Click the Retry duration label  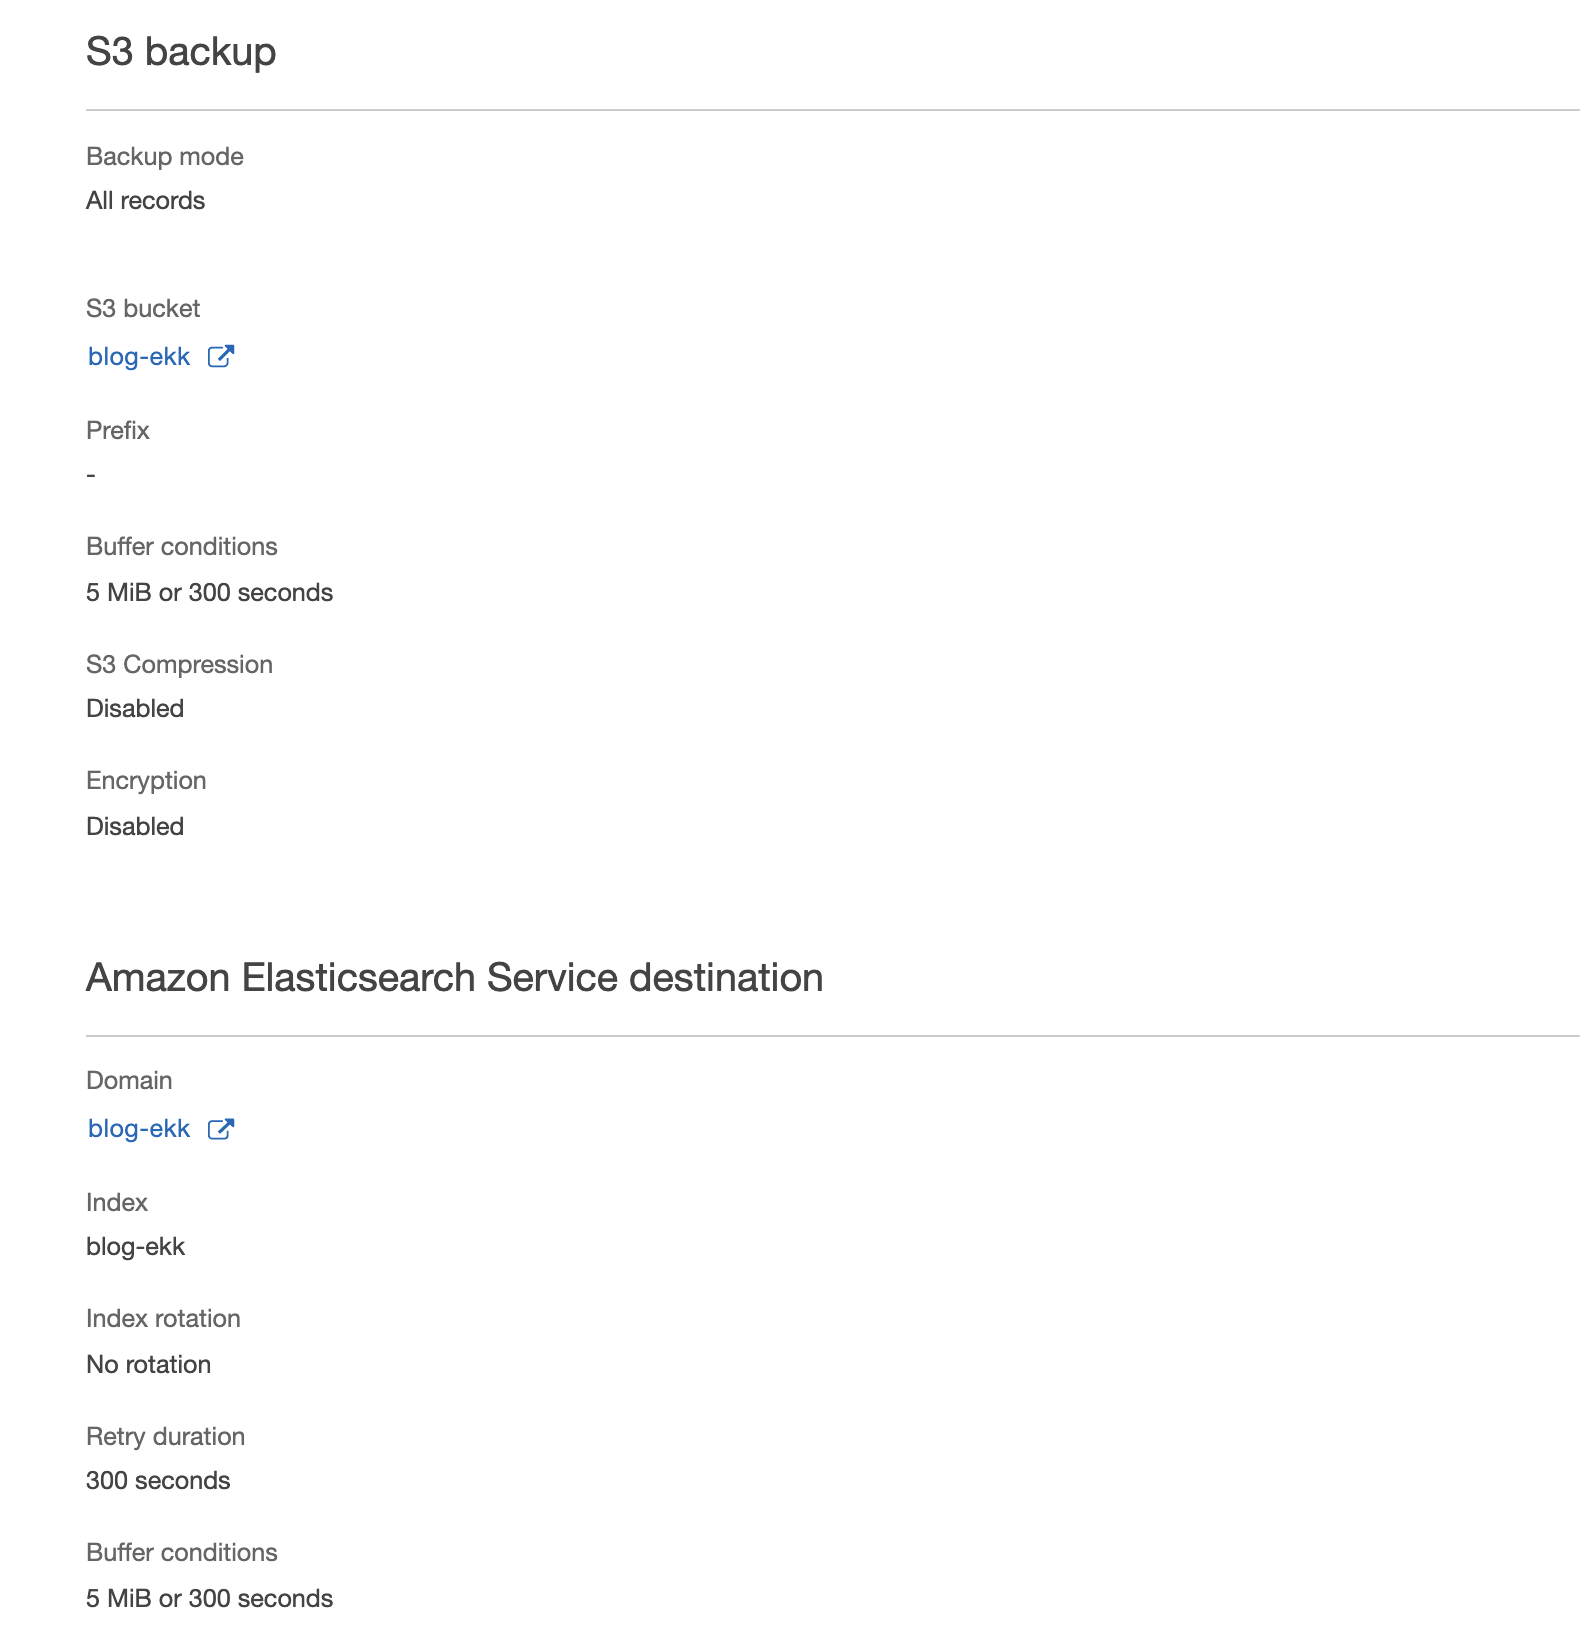165,1437
